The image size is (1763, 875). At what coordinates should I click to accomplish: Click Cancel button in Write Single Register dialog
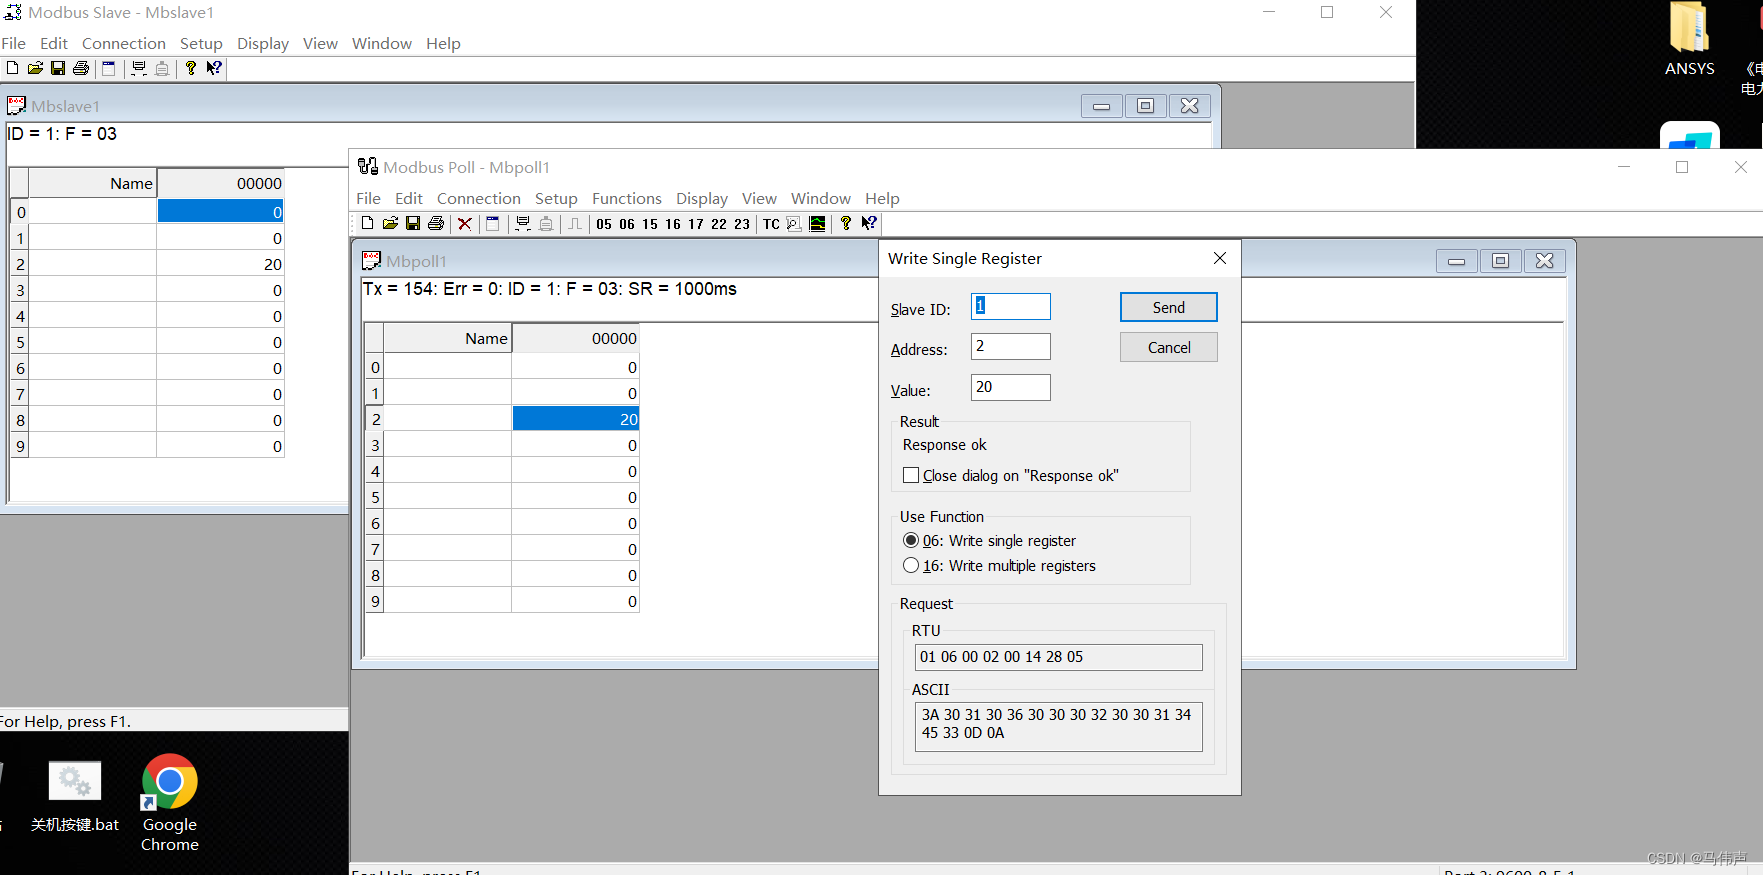coord(1168,347)
